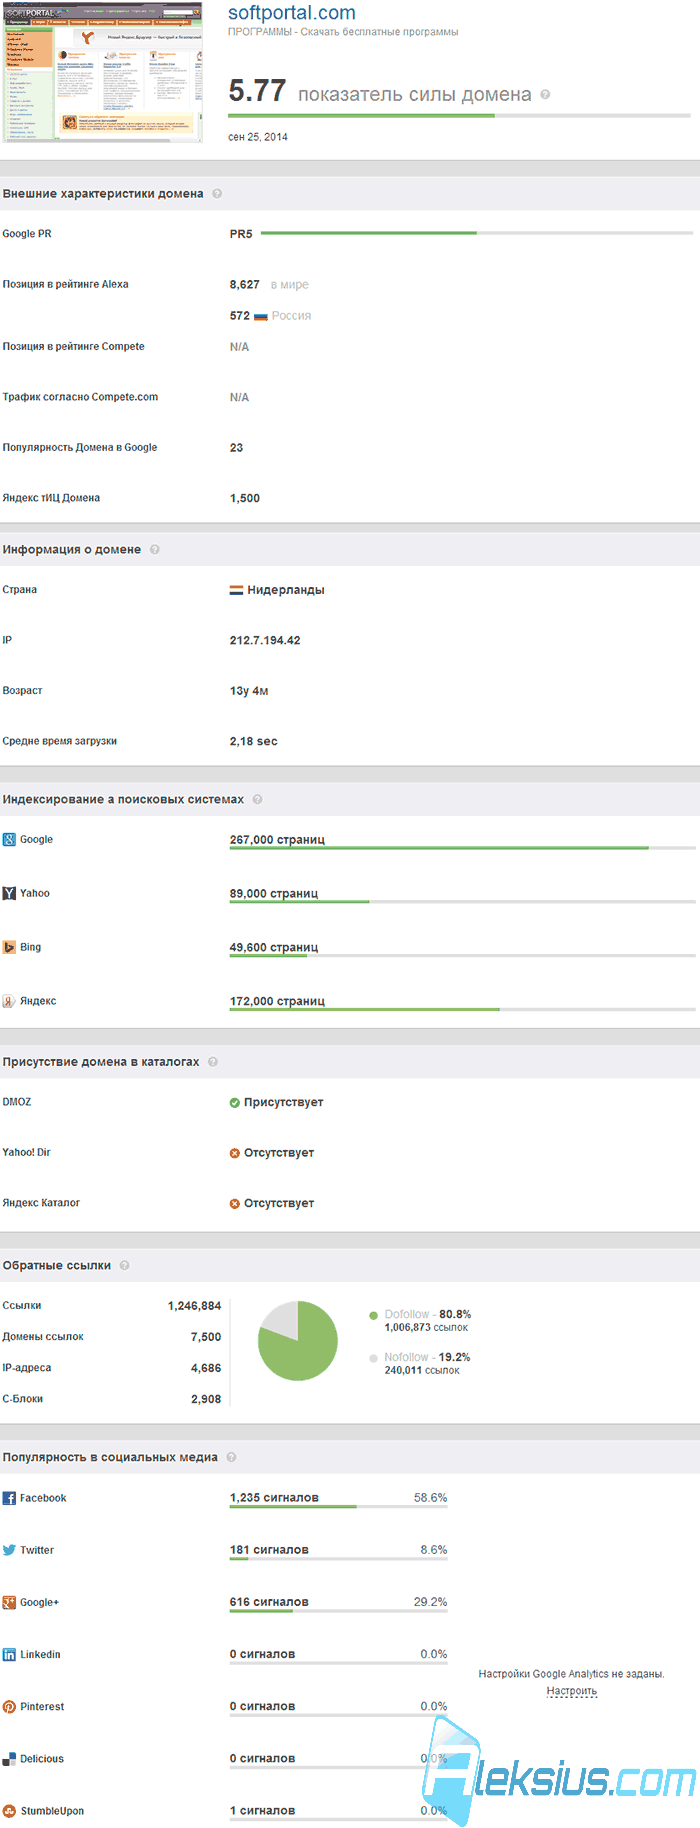Viewport: 700px width, 1828px height.
Task: Open the 181 сигналов Twitter link
Action: 269,1550
